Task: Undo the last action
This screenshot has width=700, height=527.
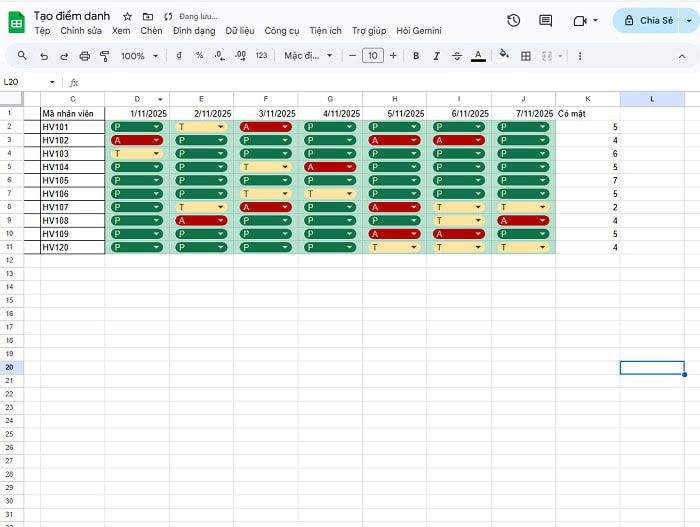Action: 44,56
